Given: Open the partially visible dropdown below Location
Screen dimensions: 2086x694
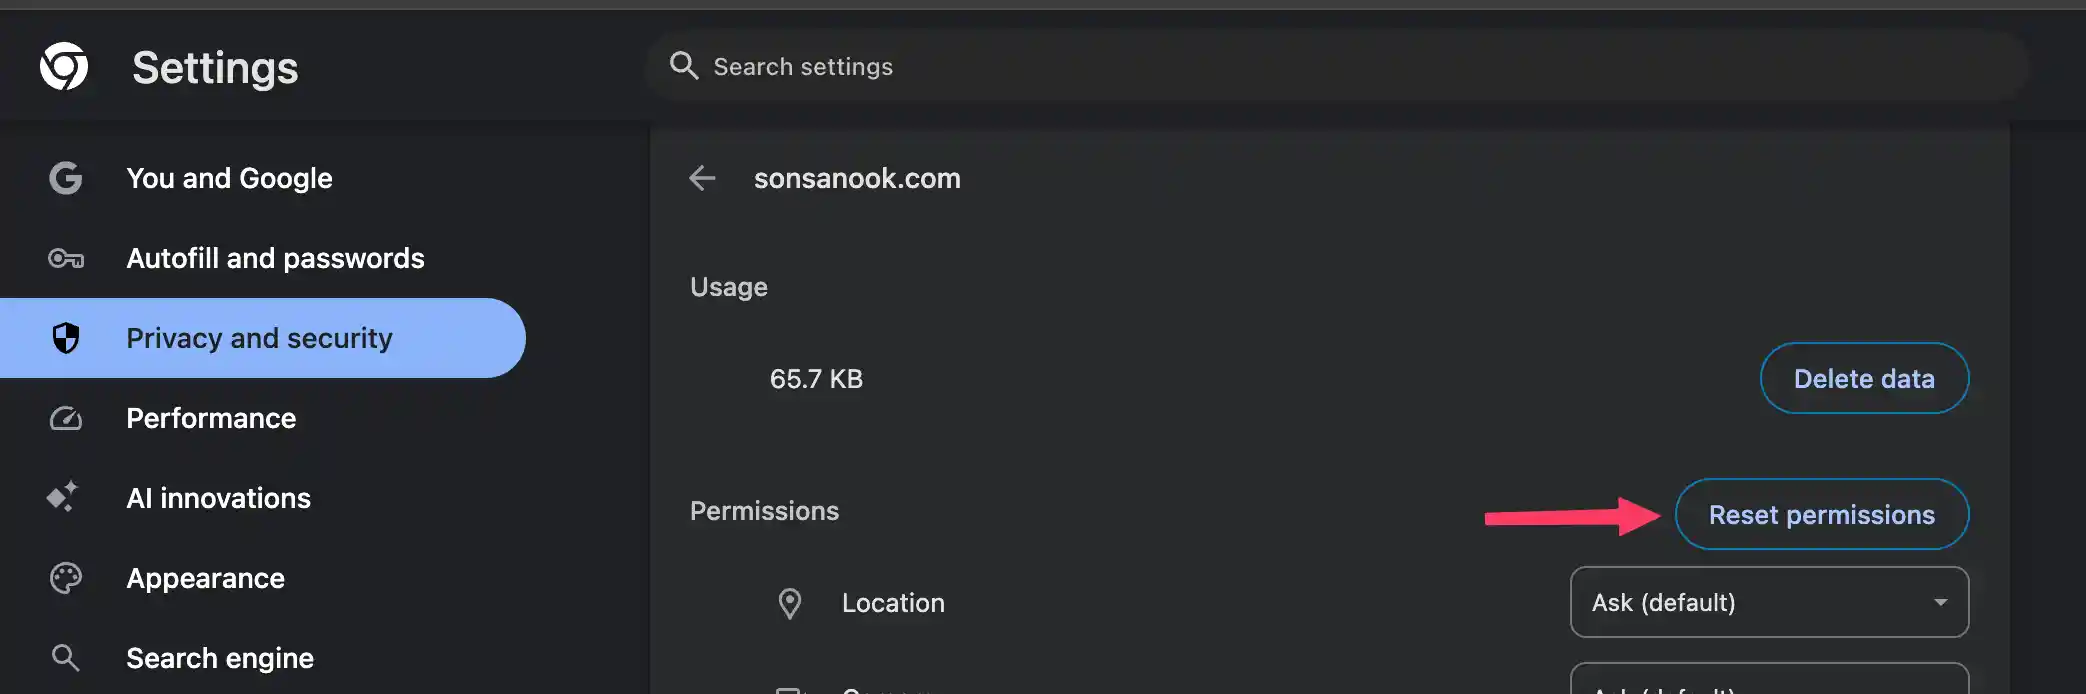Looking at the screenshot, I should point(1769,679).
